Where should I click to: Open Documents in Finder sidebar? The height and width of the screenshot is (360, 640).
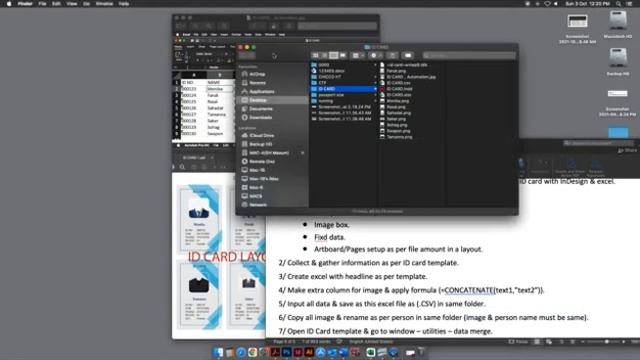tap(261, 109)
